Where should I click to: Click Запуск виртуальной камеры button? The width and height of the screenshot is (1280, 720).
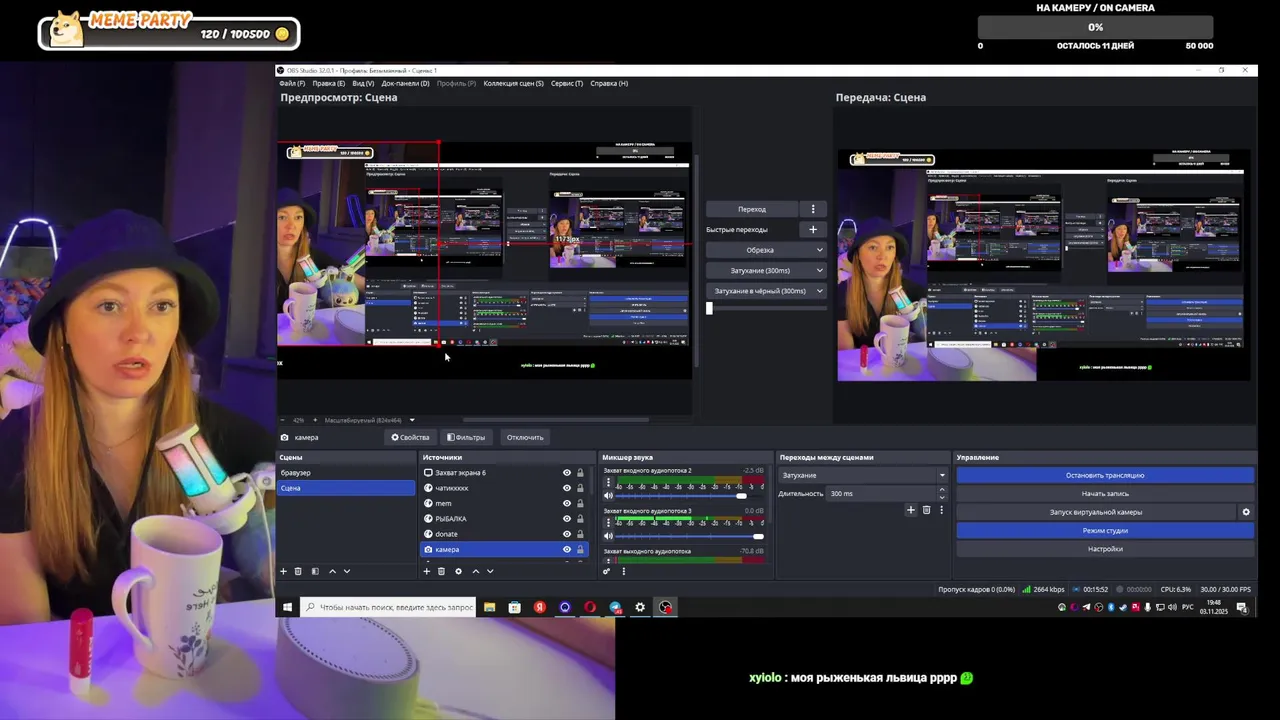pyautogui.click(x=1096, y=512)
